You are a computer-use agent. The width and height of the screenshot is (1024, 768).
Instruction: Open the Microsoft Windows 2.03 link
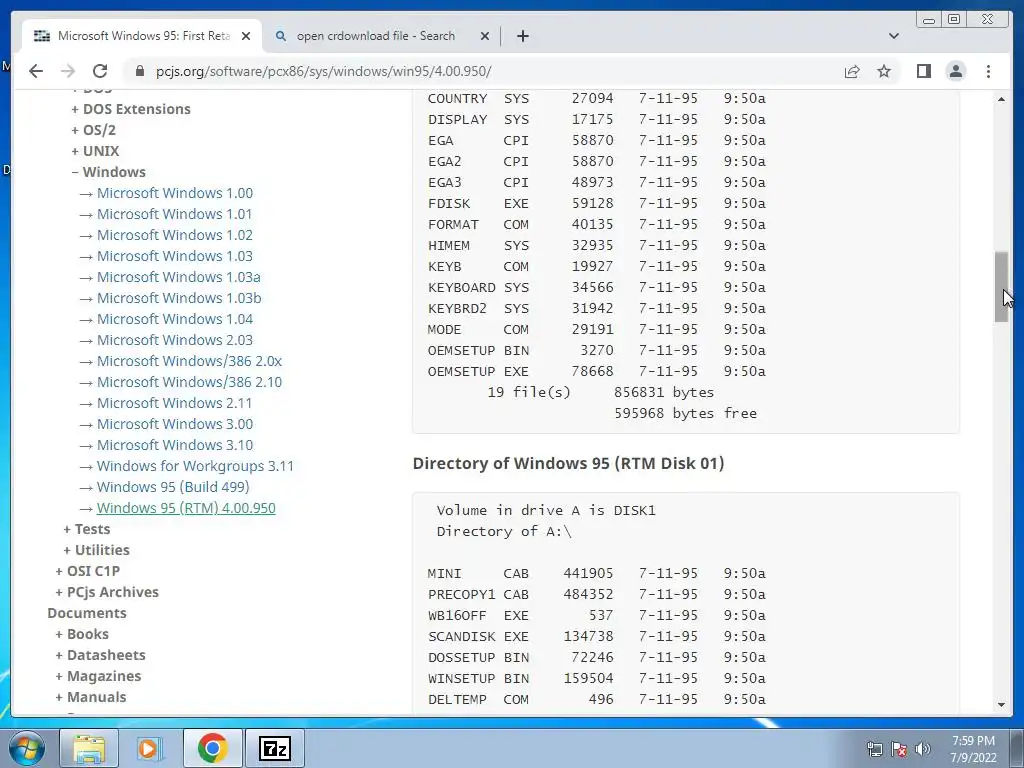click(175, 340)
